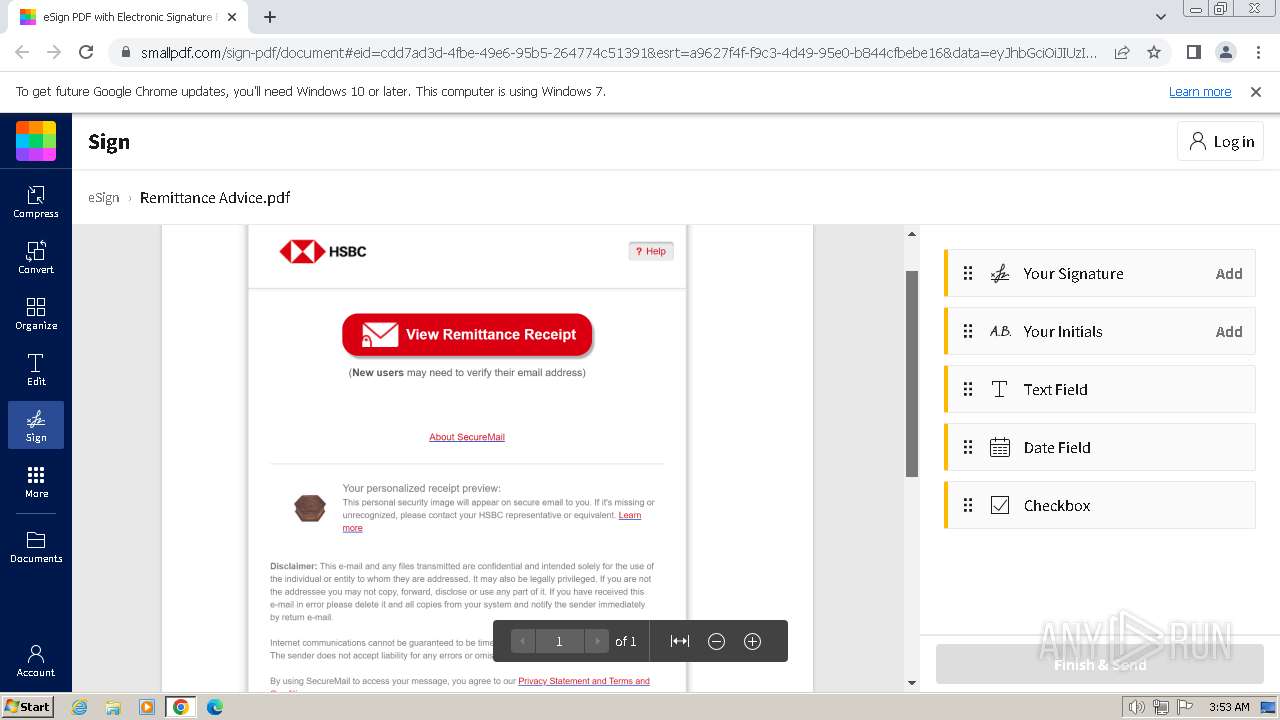The width and height of the screenshot is (1280, 720).
Task: Select the Date Field item
Action: [1100, 447]
